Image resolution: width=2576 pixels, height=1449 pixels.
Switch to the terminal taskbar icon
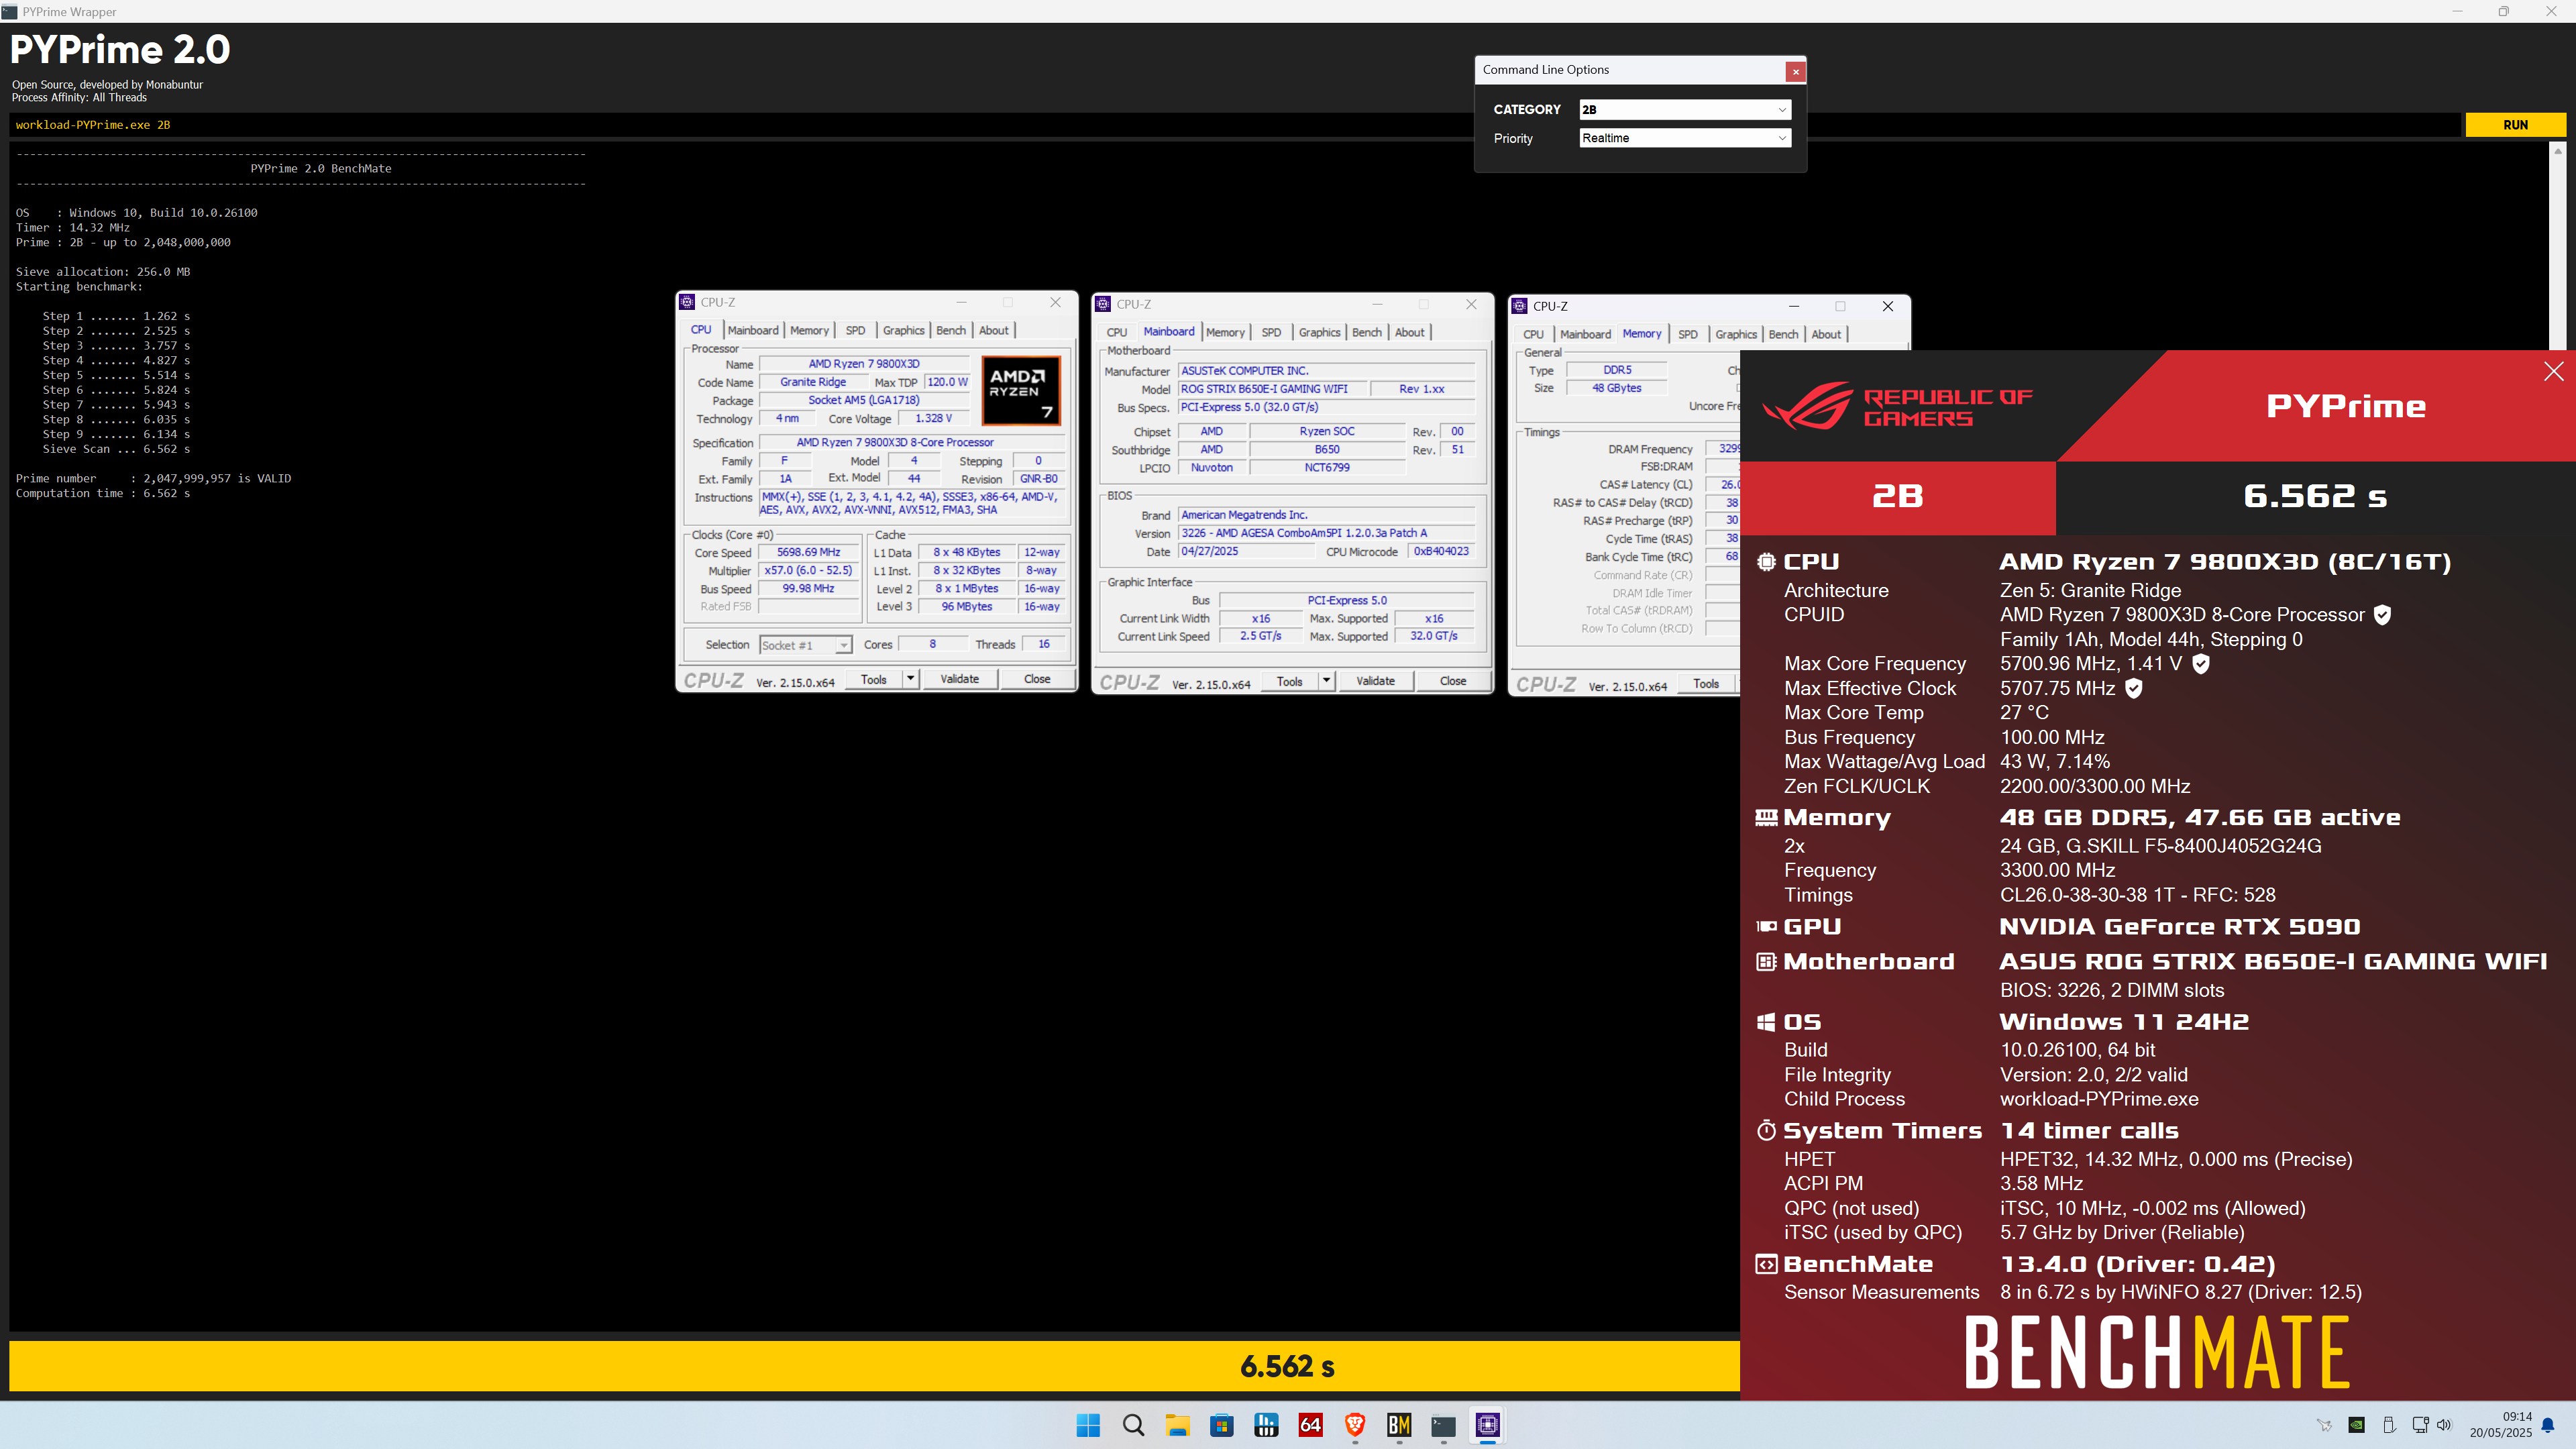coord(1443,1425)
